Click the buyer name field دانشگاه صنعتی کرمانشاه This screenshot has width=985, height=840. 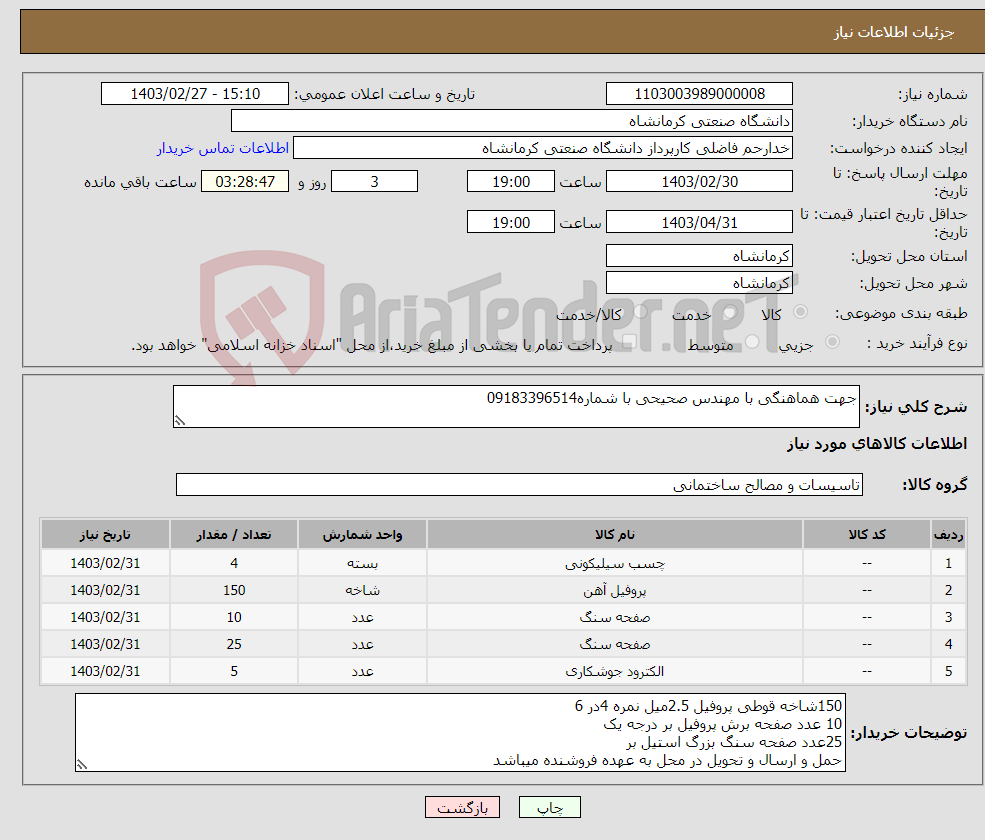511,121
